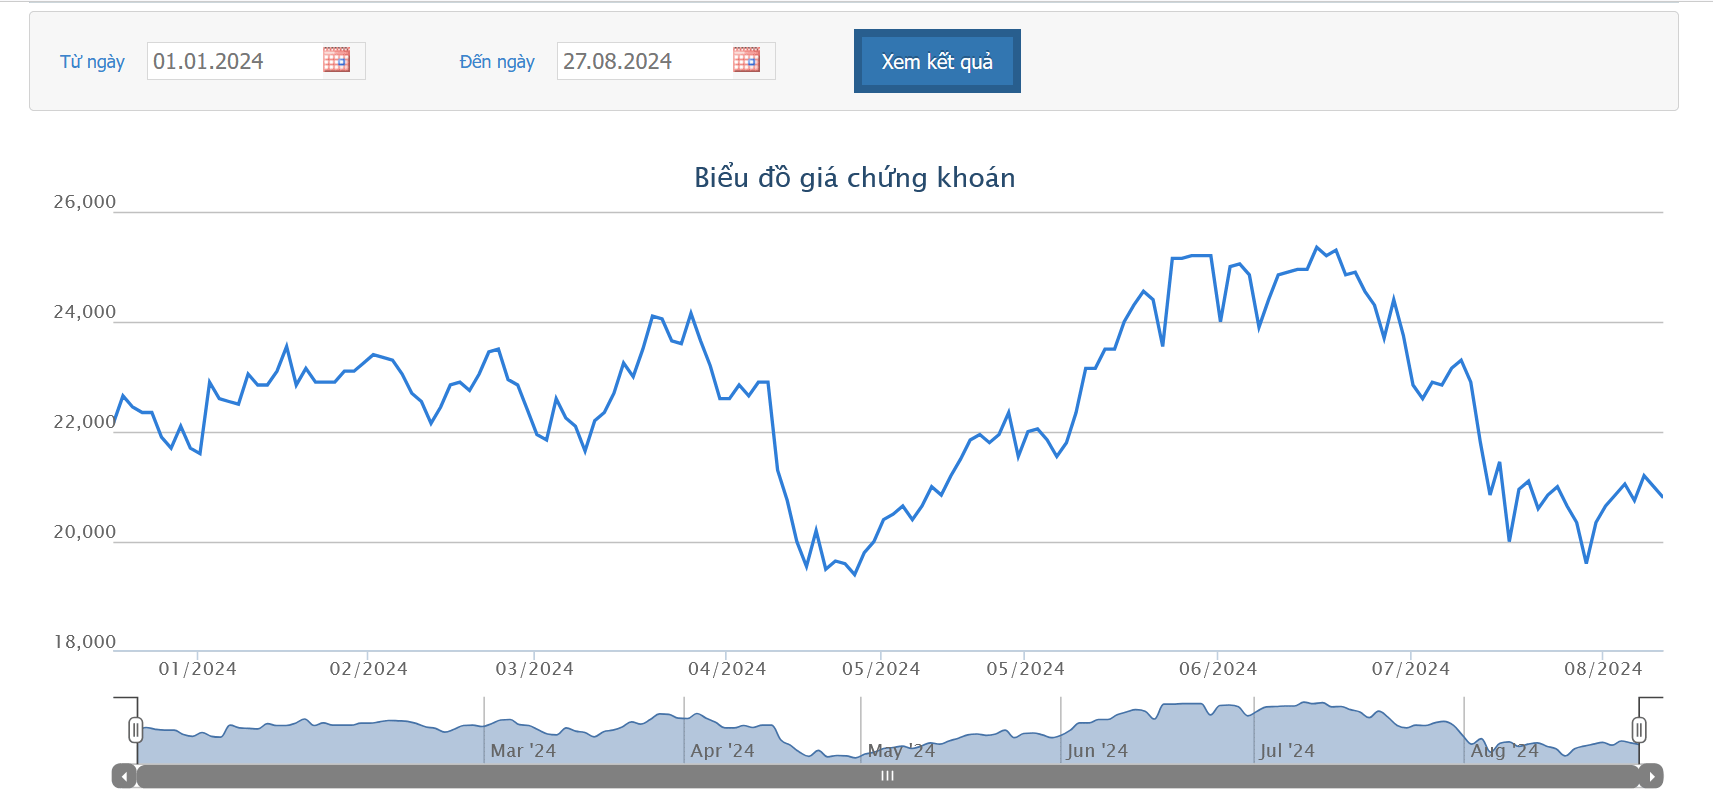The image size is (1713, 811).
Task: Click Apr '24 in the navigator
Action: tap(723, 751)
